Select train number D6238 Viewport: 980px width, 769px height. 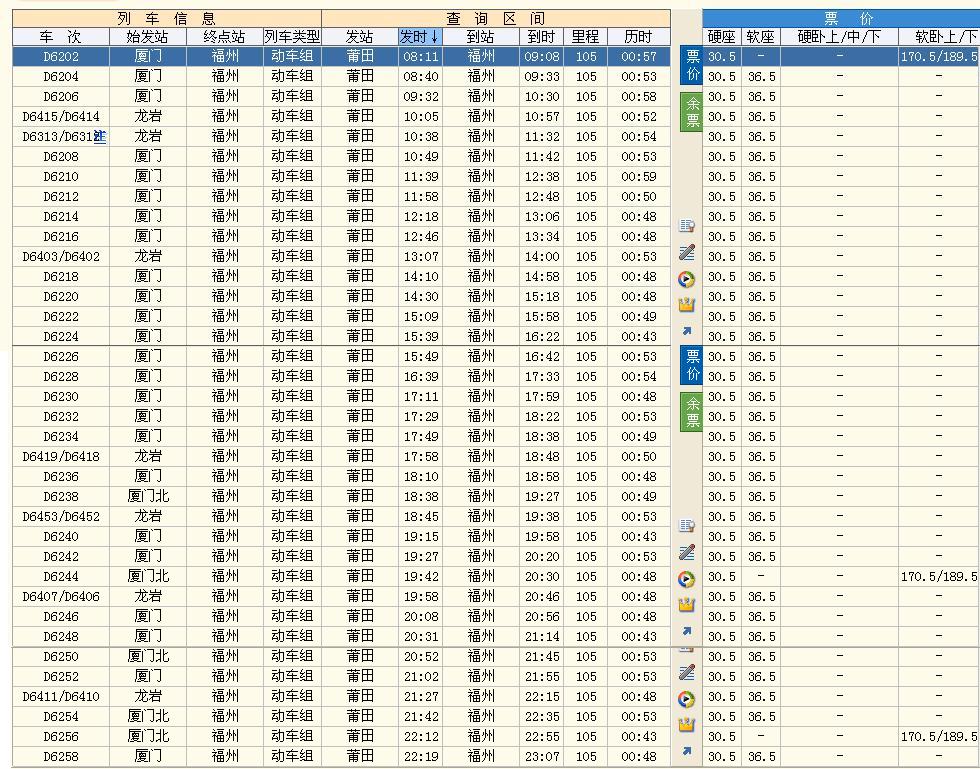pos(61,497)
